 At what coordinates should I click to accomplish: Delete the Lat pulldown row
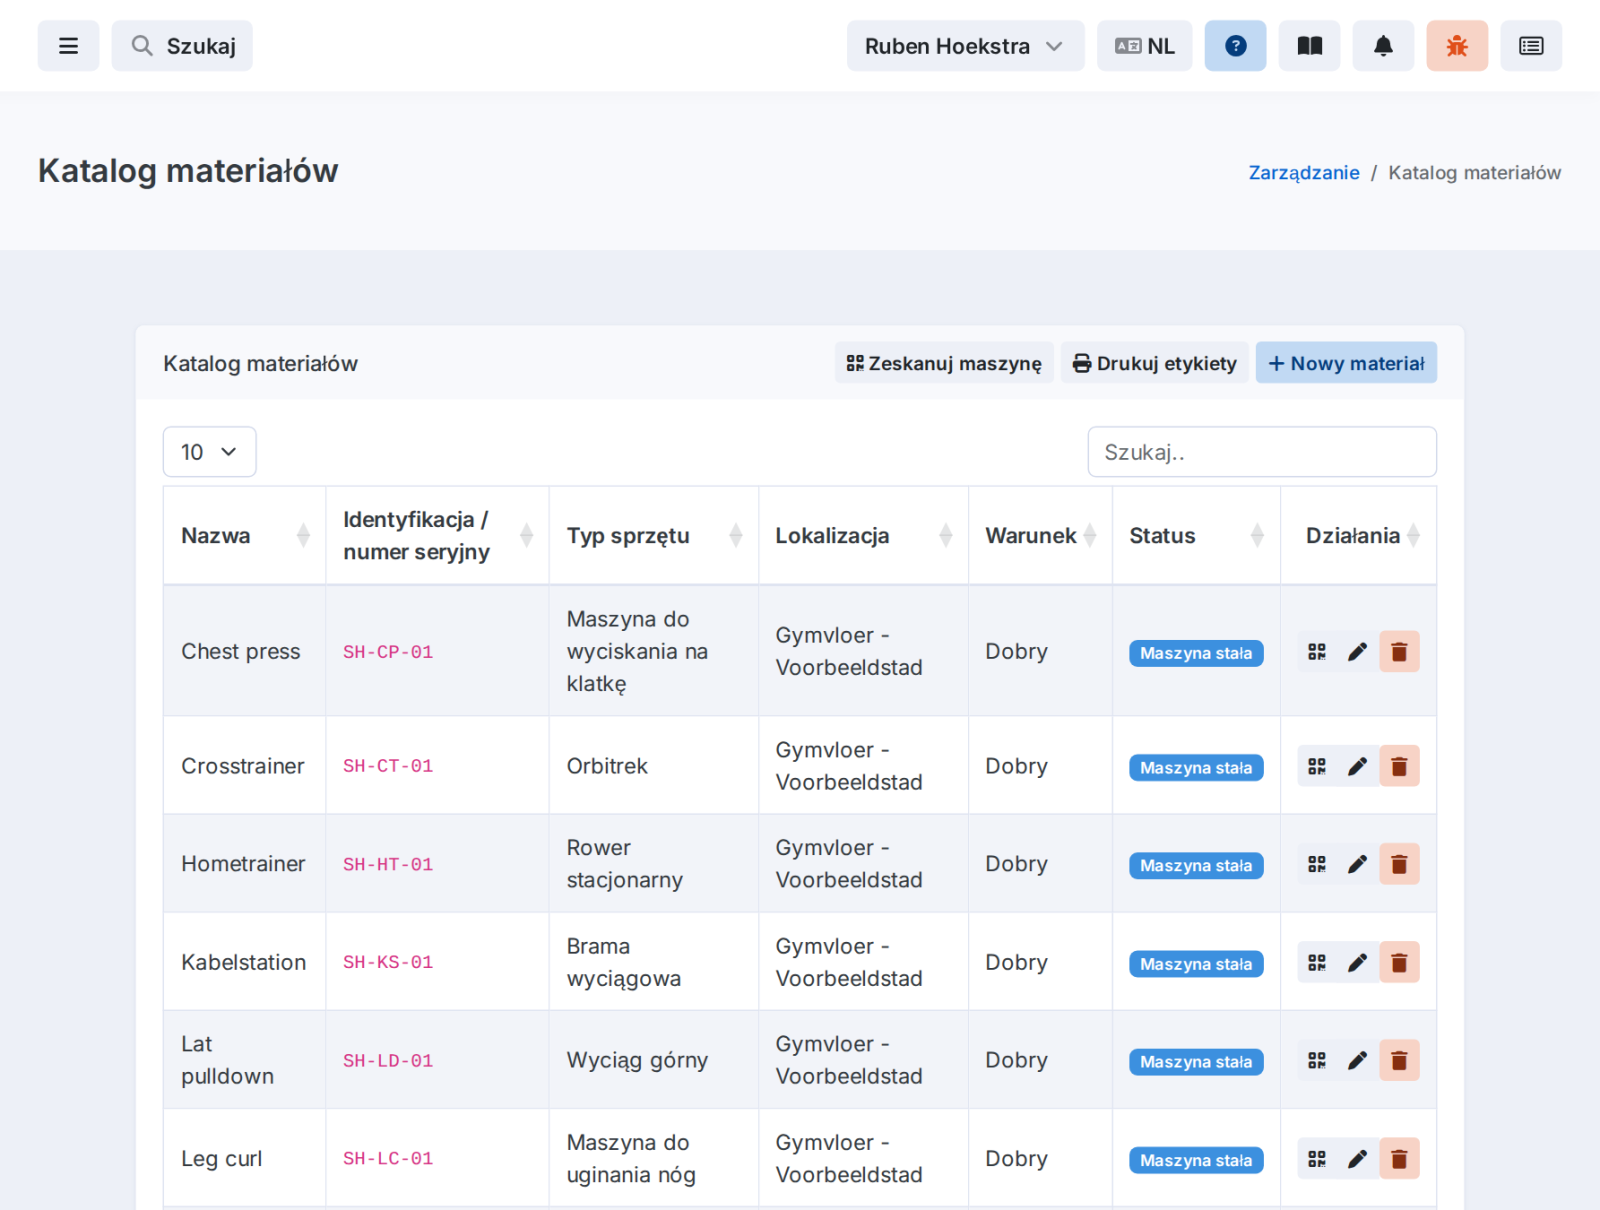tap(1399, 1060)
